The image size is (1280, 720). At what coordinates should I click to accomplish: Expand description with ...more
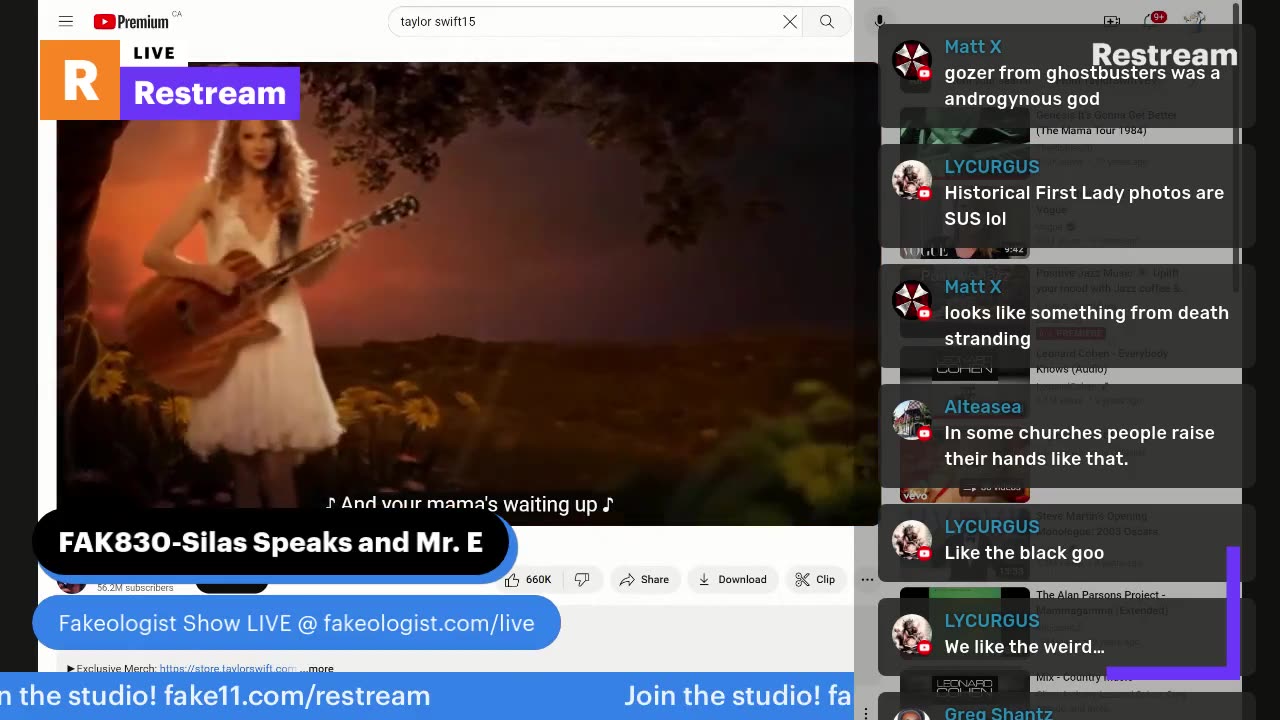pos(319,668)
